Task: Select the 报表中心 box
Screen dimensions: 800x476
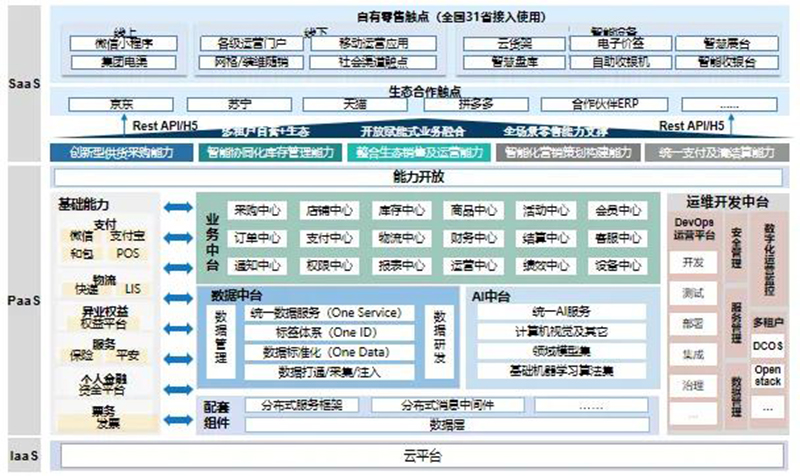Action: point(401,266)
